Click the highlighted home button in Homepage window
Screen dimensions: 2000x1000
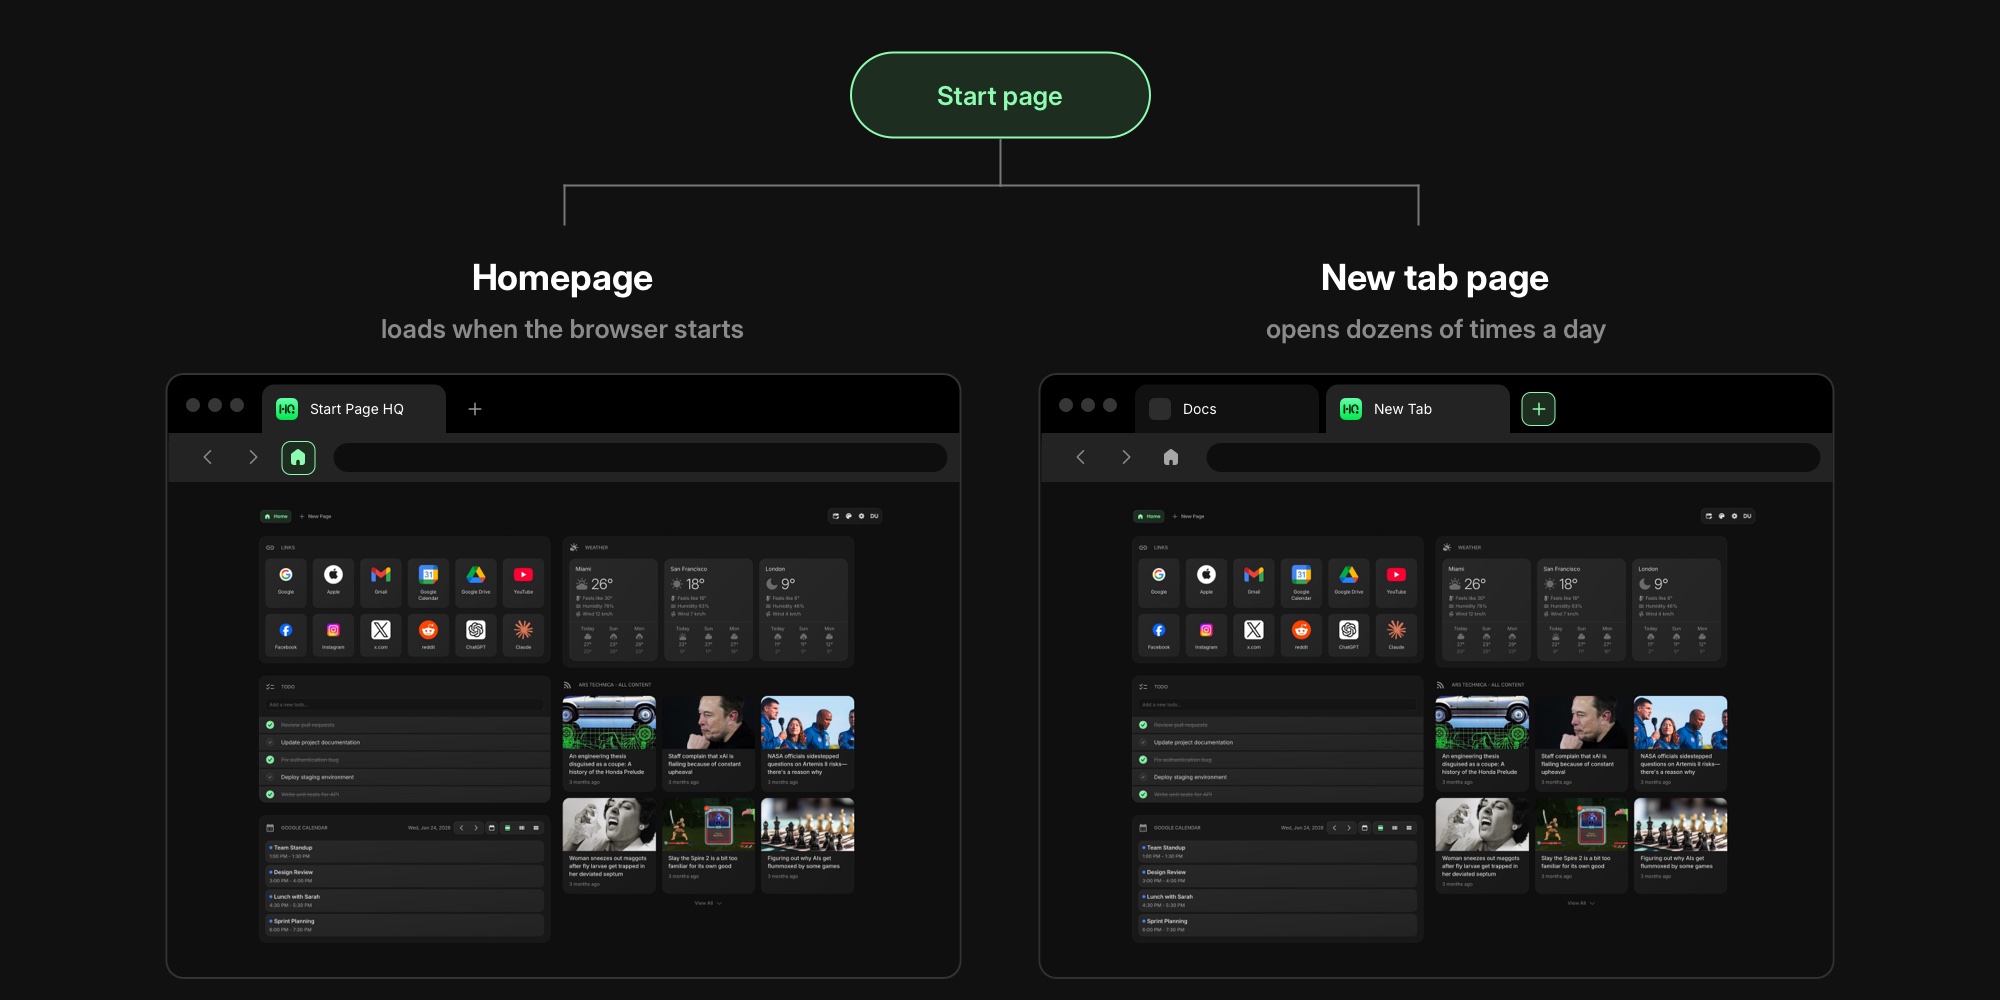pos(298,457)
